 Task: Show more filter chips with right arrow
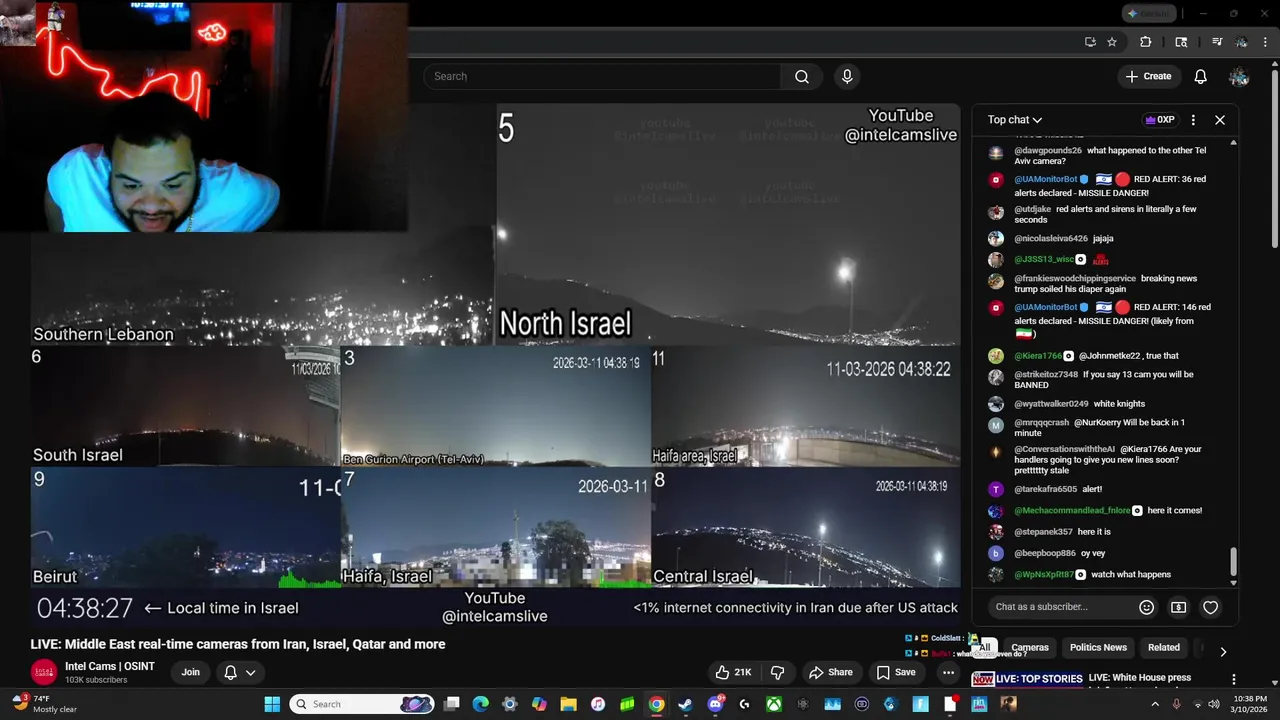coord(1222,651)
